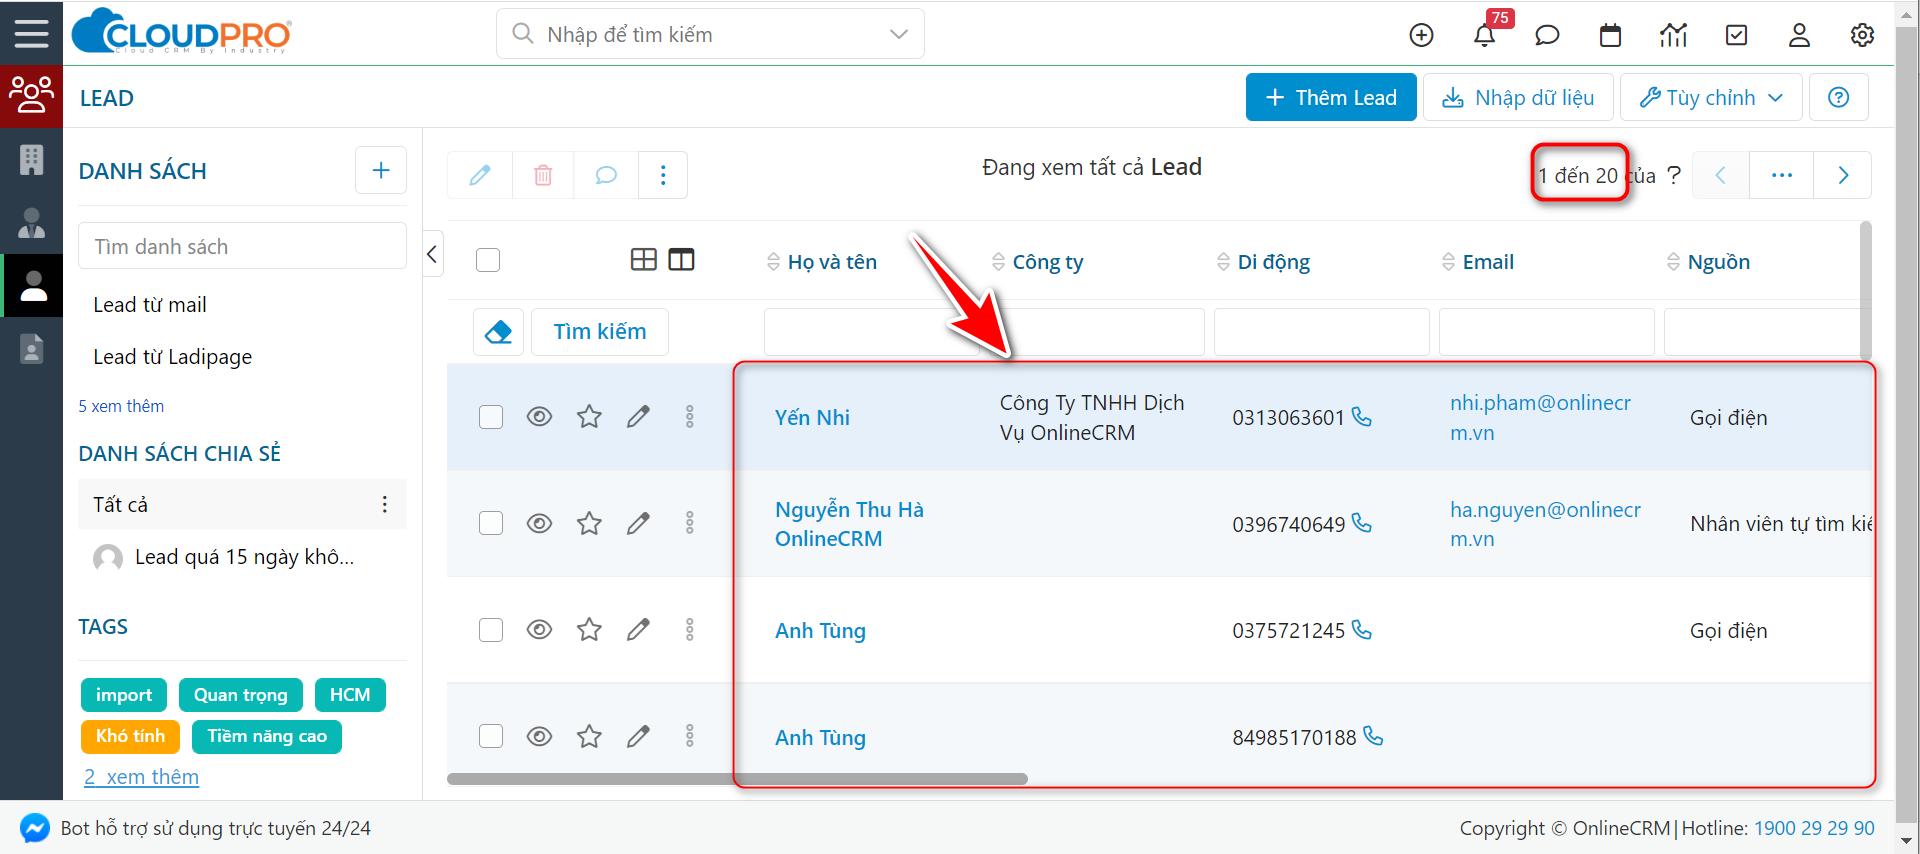The height and width of the screenshot is (854, 1920).
Task: Switch to grid table view icon
Action: click(644, 260)
